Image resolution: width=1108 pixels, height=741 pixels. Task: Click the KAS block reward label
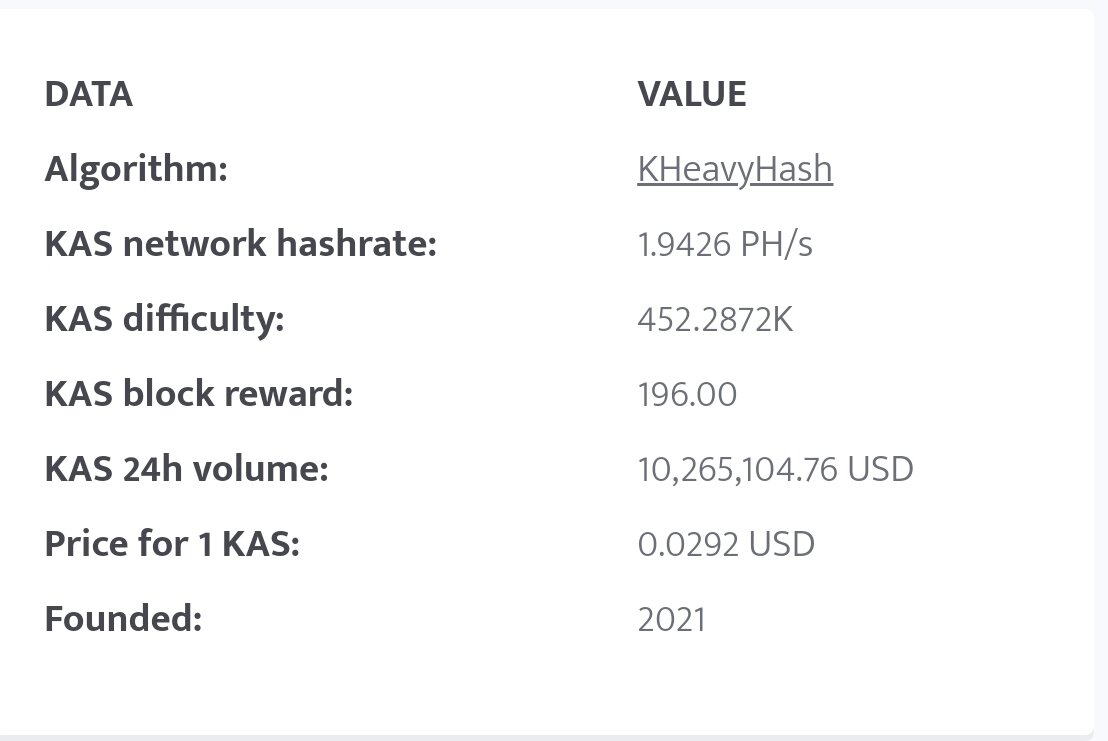click(x=199, y=393)
